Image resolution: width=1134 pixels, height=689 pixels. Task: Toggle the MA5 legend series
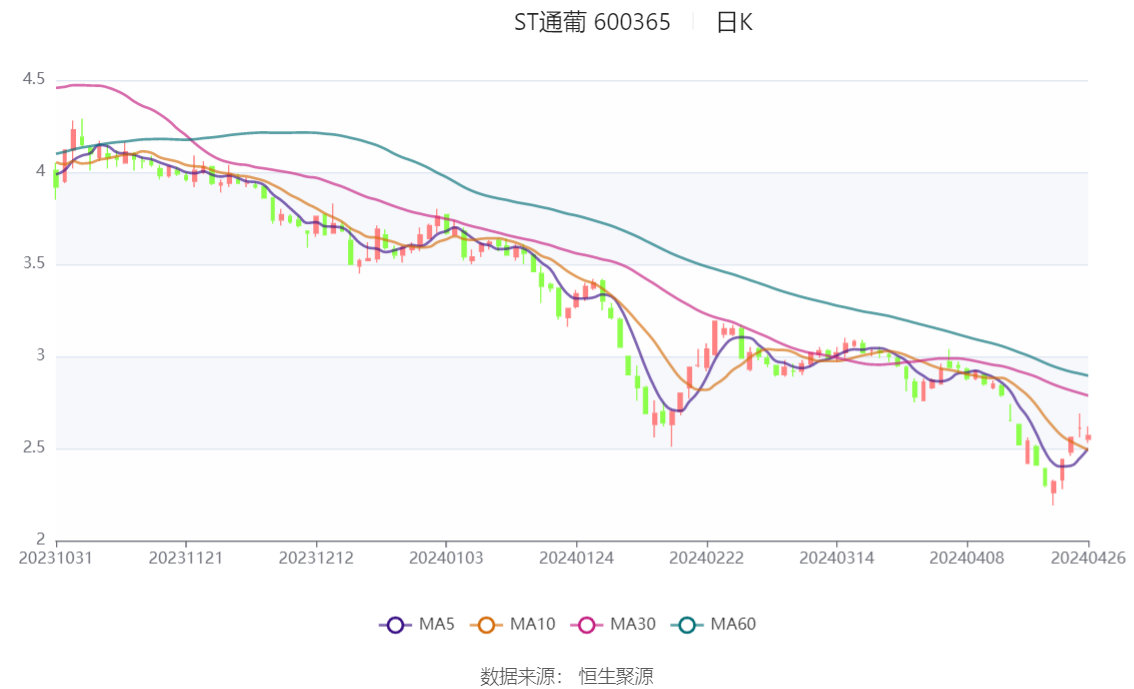pyautogui.click(x=417, y=624)
